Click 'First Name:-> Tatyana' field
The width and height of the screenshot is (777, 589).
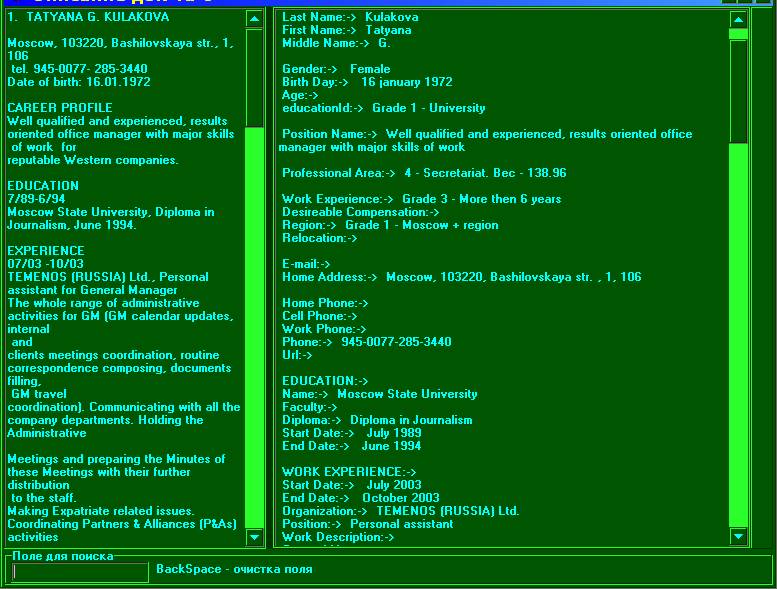347,30
